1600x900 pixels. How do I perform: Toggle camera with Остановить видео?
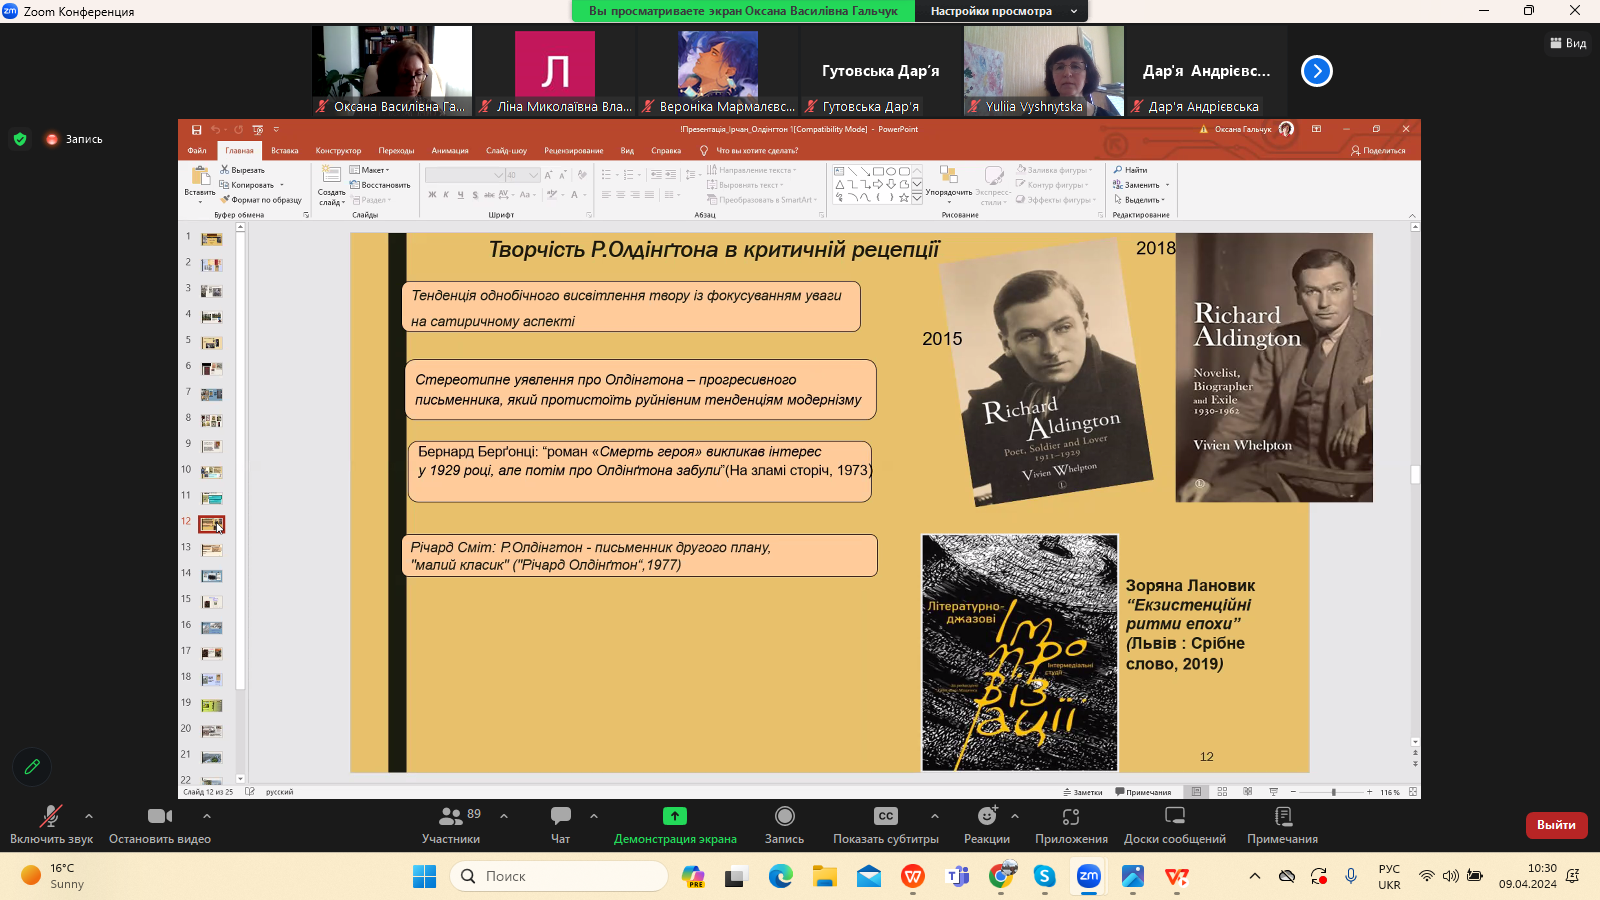coord(159,817)
